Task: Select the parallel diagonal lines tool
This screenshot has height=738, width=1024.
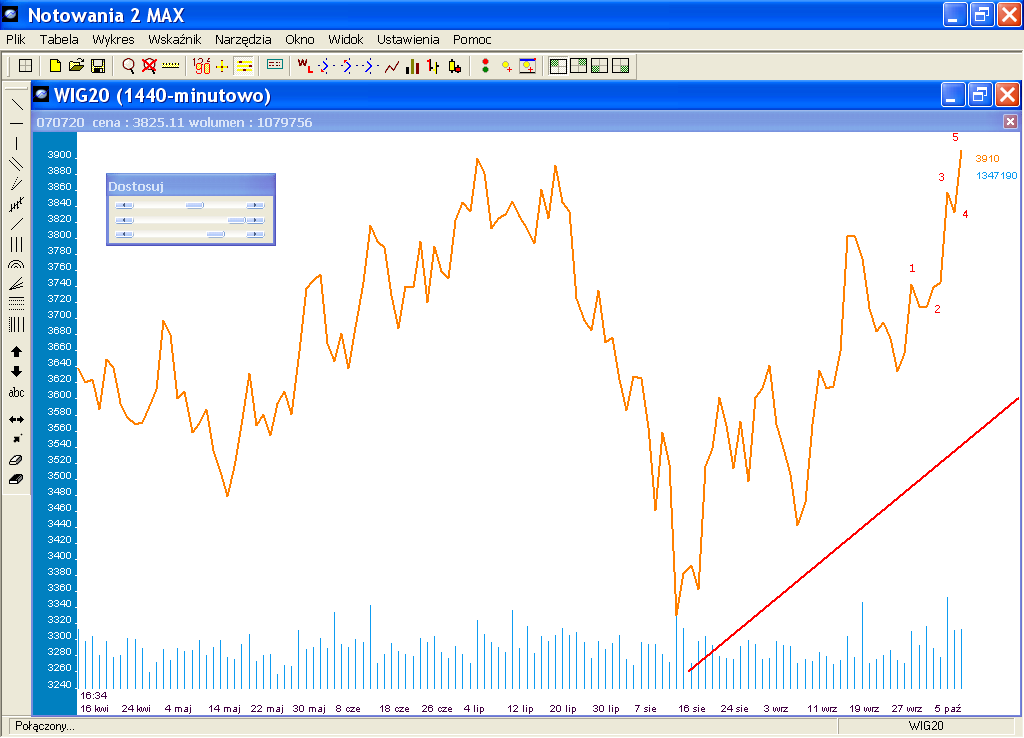Action: click(x=16, y=163)
